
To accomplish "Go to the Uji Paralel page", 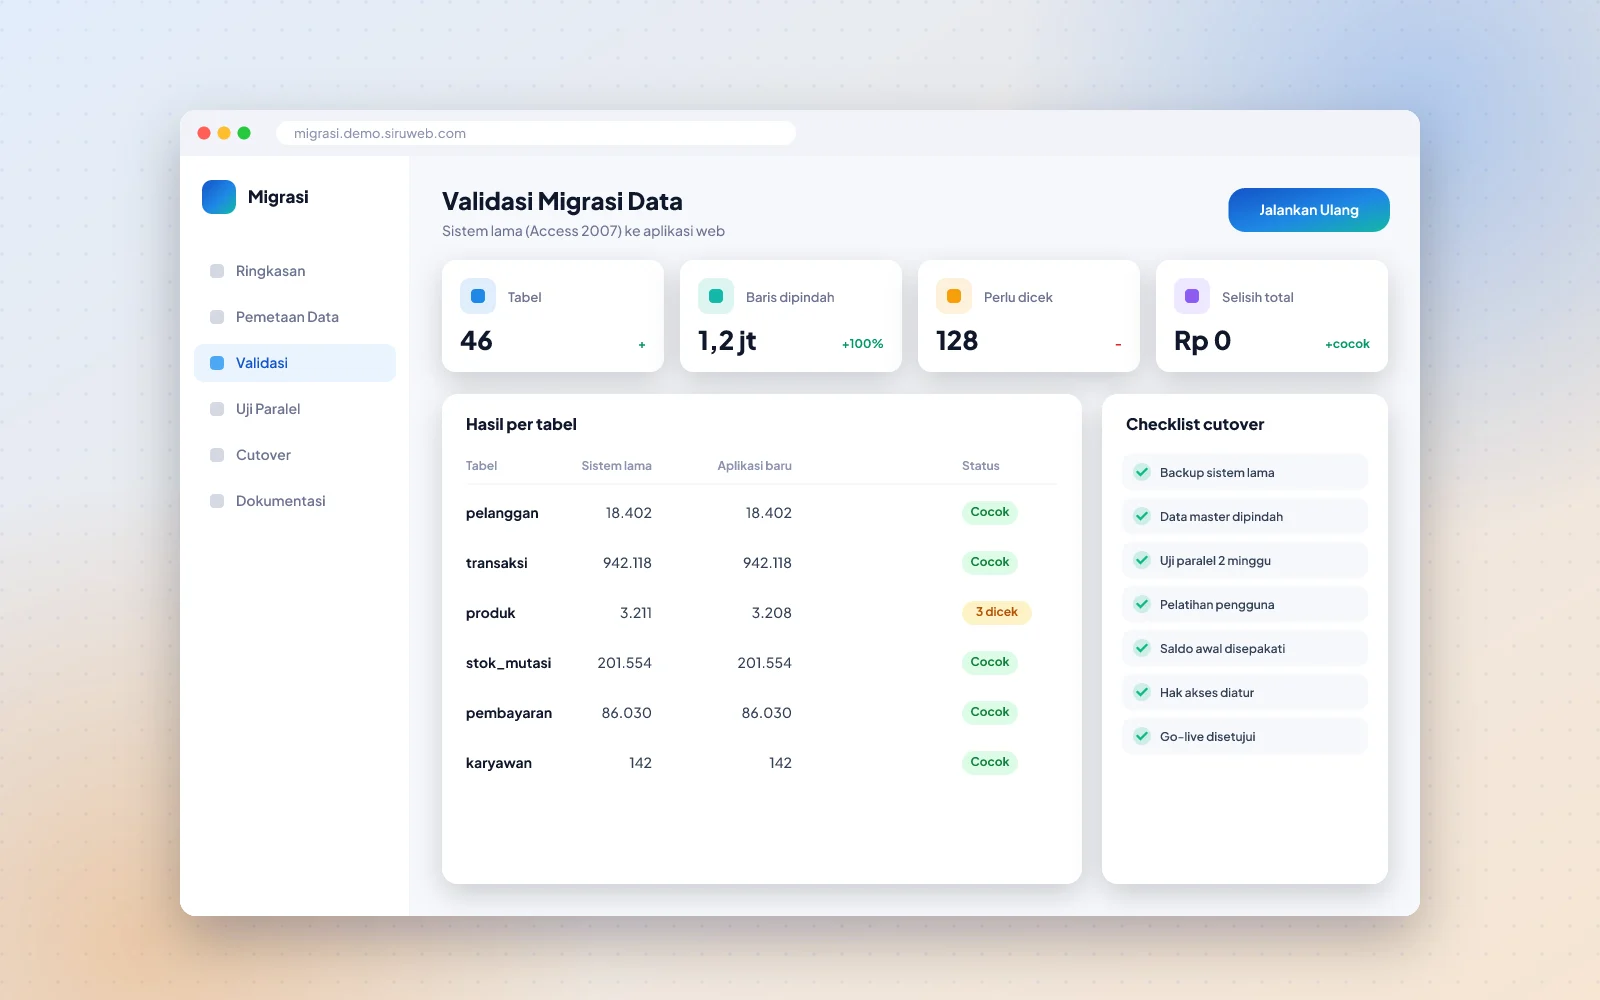I will (295, 409).
